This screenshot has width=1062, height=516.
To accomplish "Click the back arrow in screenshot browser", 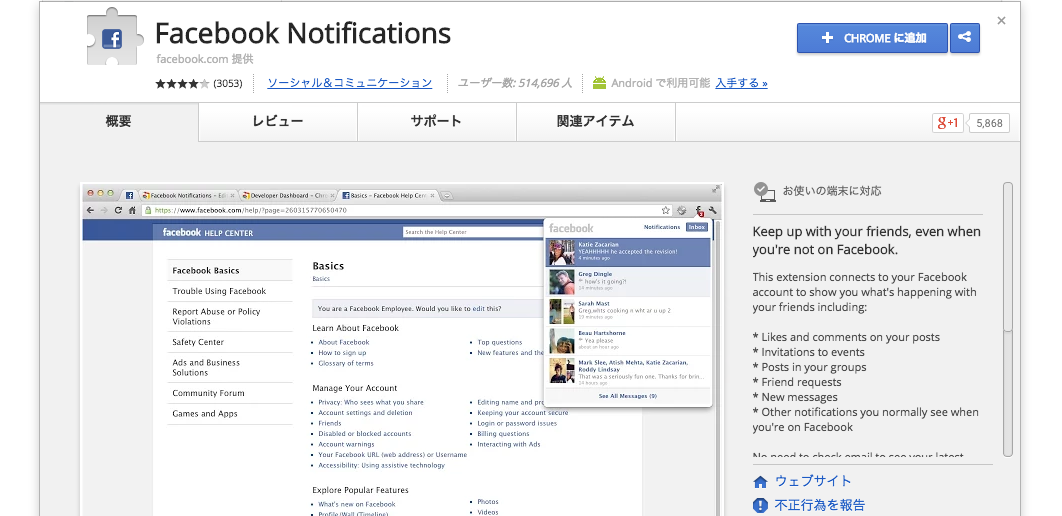I will click(90, 210).
